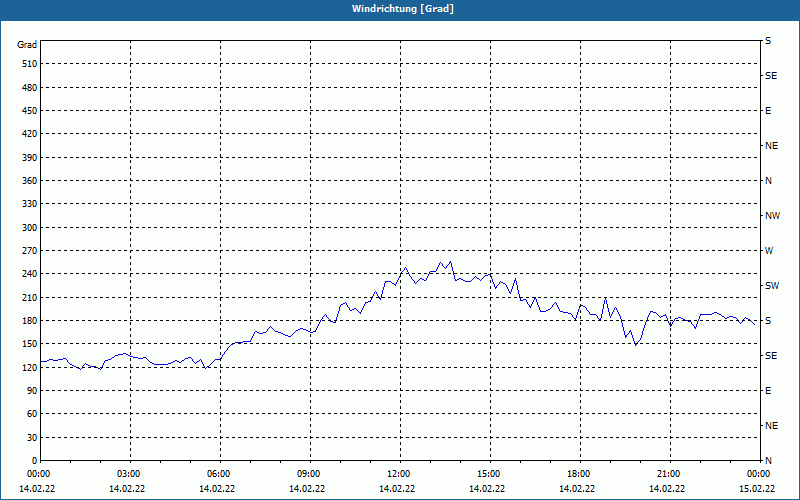Select the SE compass label near the 480 line
The width and height of the screenshot is (800, 500).
[x=771, y=76]
